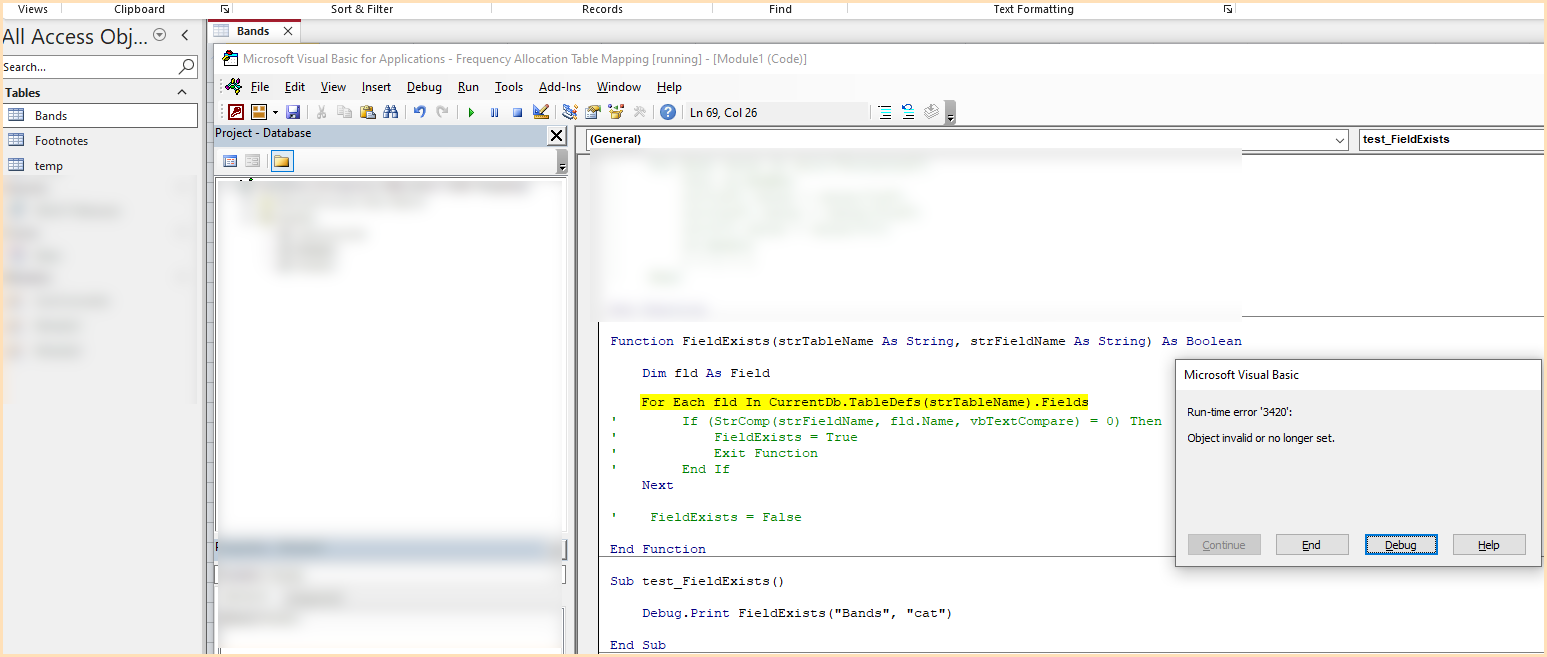Screen dimensions: 1547x657
Task: Open the (General) object dropdown
Action: pos(967,140)
